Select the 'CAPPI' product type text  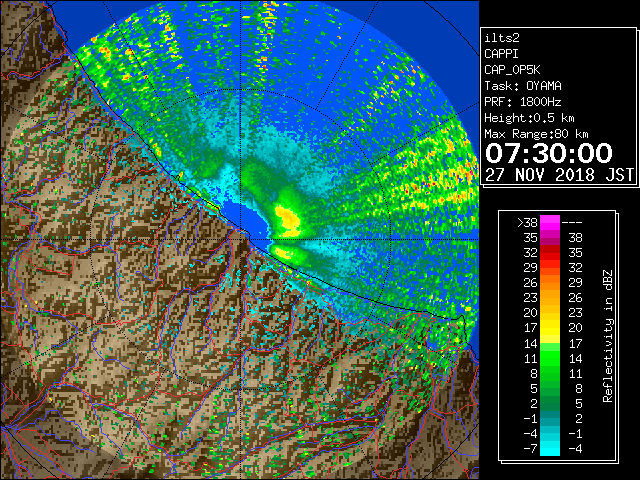pos(501,54)
